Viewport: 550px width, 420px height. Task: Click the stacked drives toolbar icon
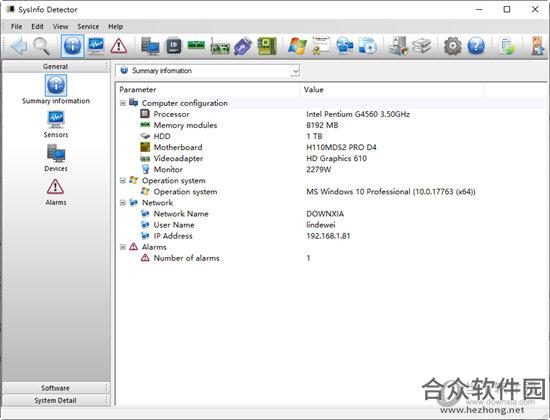421,46
